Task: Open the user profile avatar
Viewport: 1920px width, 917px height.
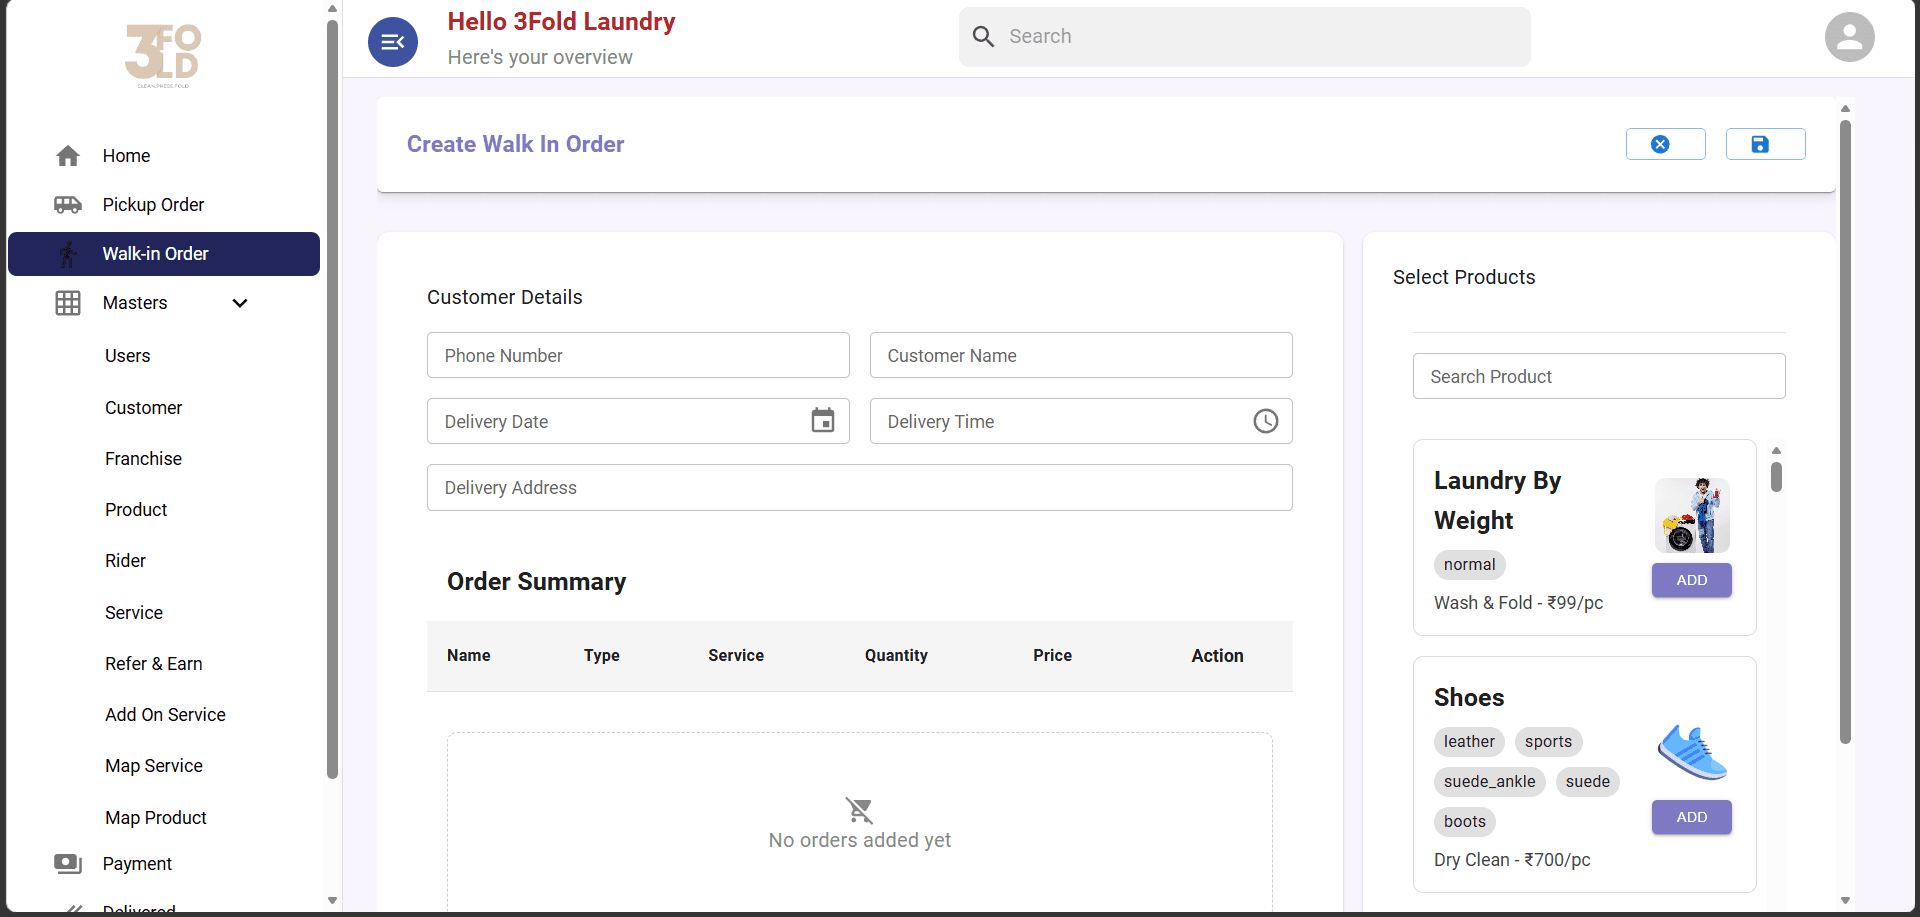Action: coord(1849,37)
